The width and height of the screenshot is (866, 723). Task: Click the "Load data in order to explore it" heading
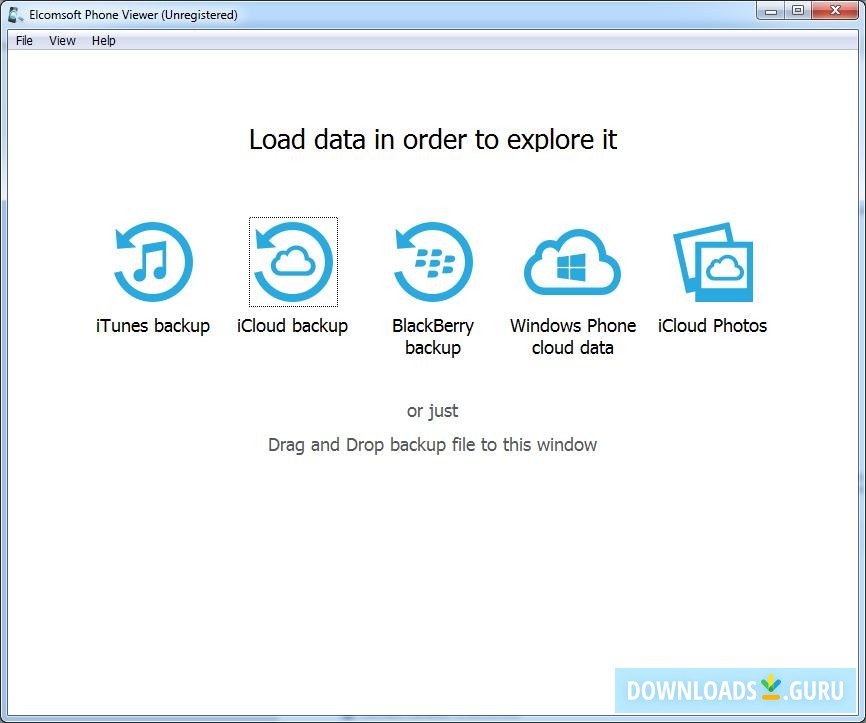(x=432, y=140)
